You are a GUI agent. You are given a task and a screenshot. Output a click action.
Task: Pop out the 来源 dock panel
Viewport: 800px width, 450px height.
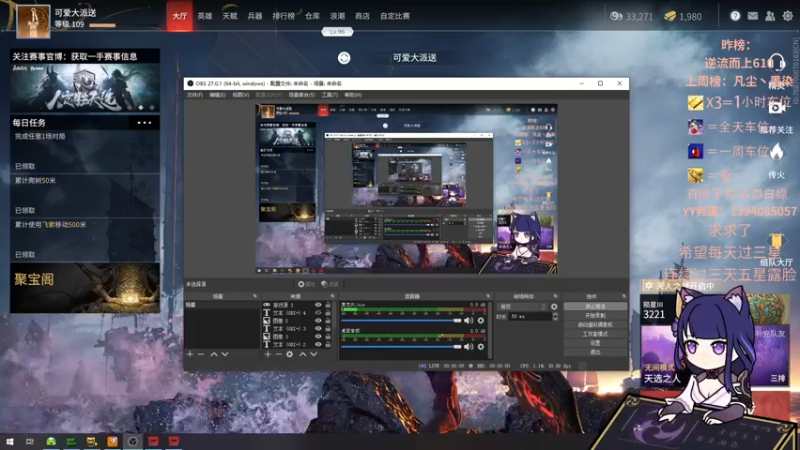point(332,296)
